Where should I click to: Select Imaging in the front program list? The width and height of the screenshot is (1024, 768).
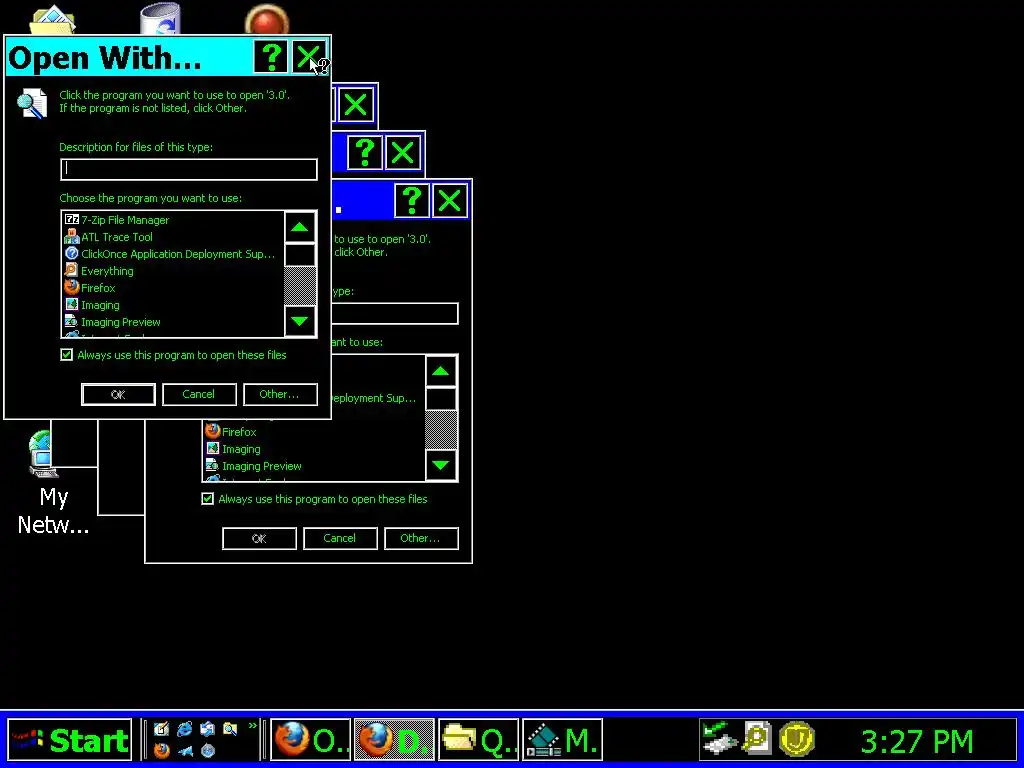(x=92, y=305)
